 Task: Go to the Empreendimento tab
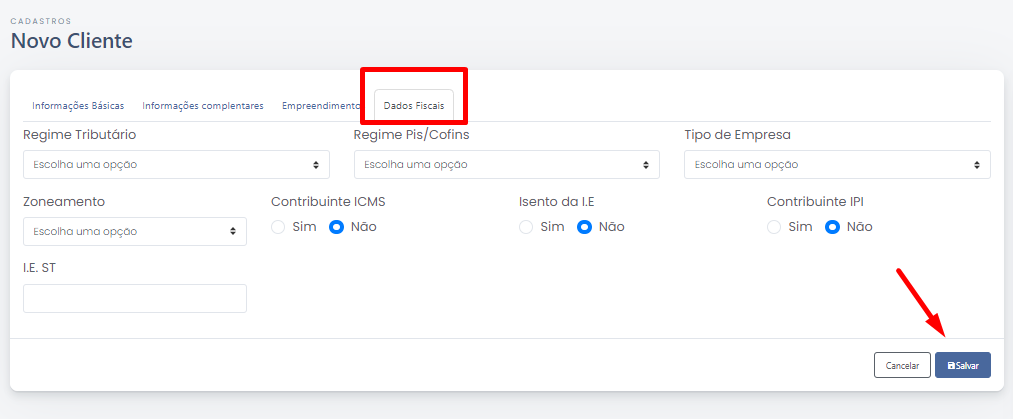(321, 106)
